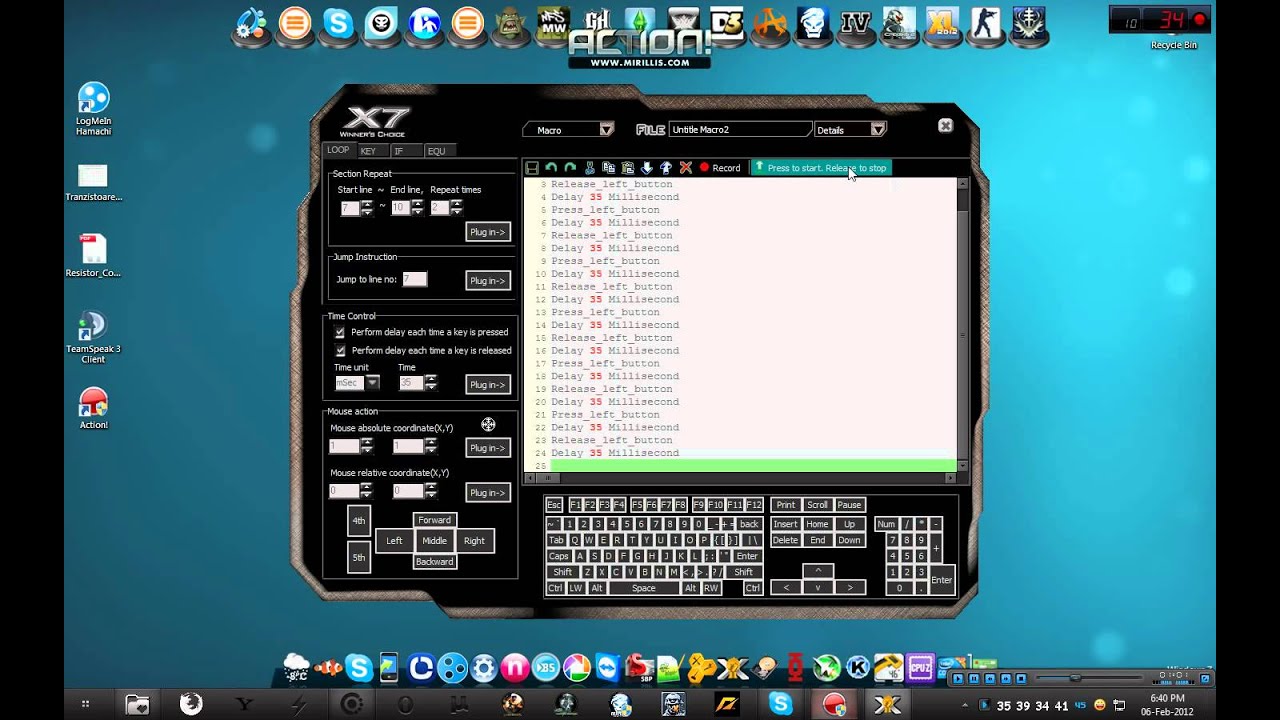Click the Backward scroll button
This screenshot has height=720, width=1280.
pyautogui.click(x=434, y=562)
